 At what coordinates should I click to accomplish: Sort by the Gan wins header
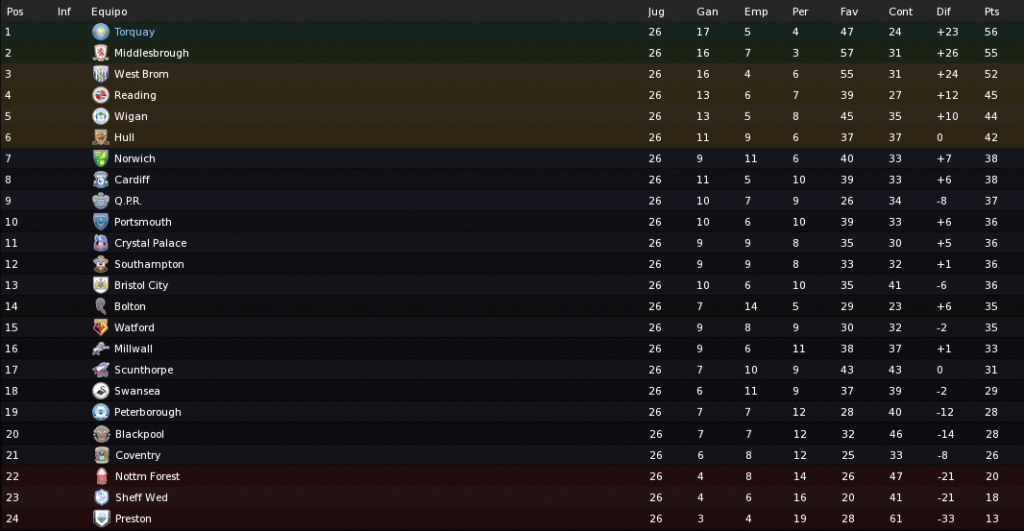click(707, 11)
